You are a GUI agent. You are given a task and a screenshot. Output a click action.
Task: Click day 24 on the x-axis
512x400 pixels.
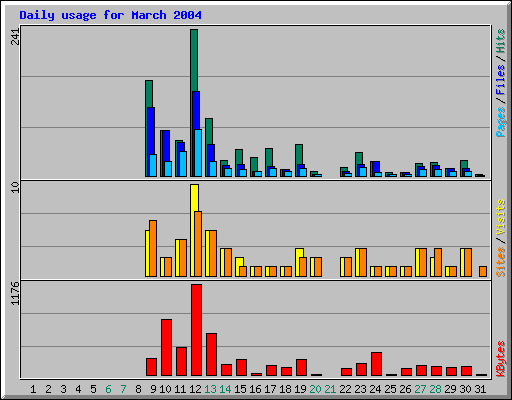pyautogui.click(x=375, y=389)
